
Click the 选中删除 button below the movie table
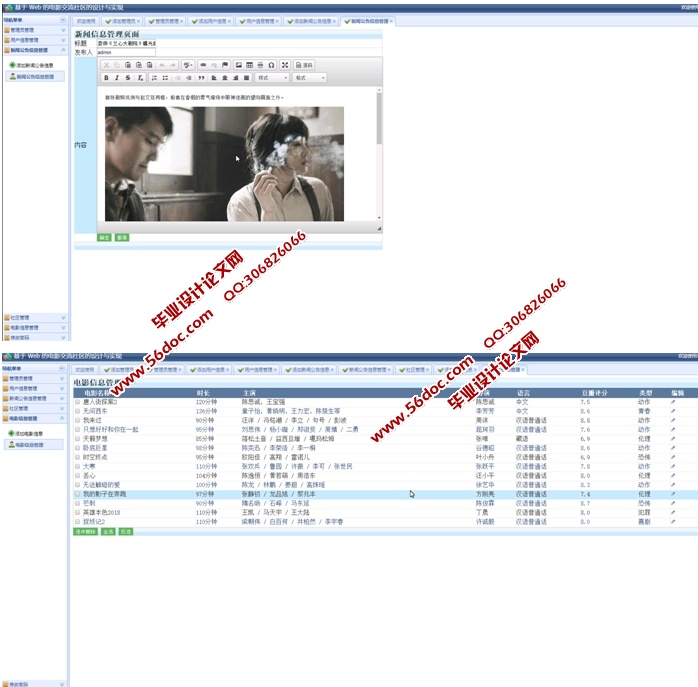(x=85, y=532)
